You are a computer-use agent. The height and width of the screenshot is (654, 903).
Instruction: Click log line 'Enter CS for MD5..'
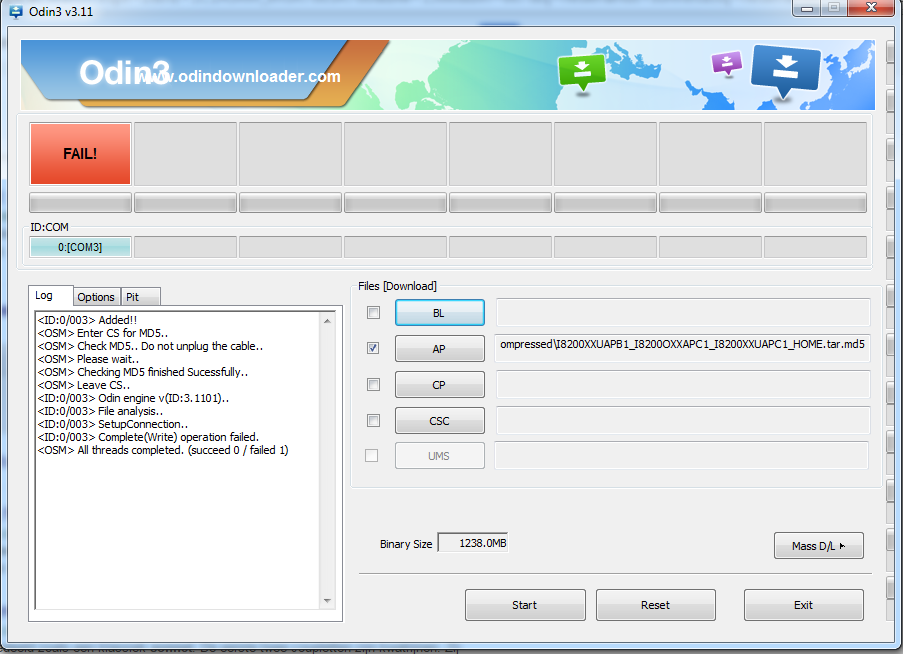(103, 333)
